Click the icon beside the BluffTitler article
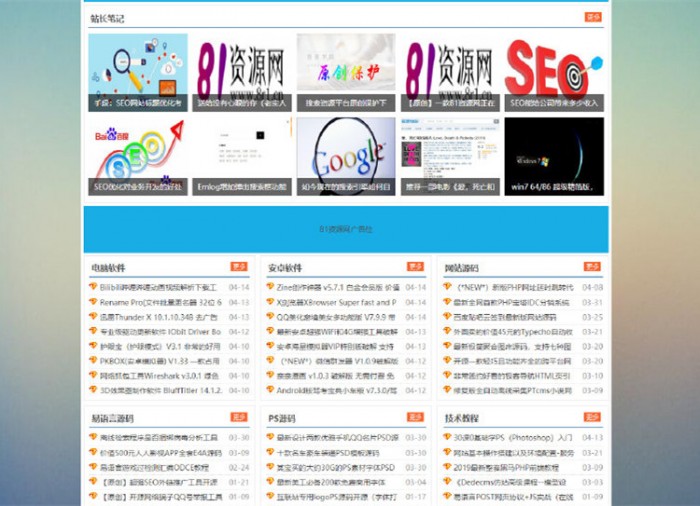Image resolution: width=700 pixels, height=506 pixels. coord(94,391)
